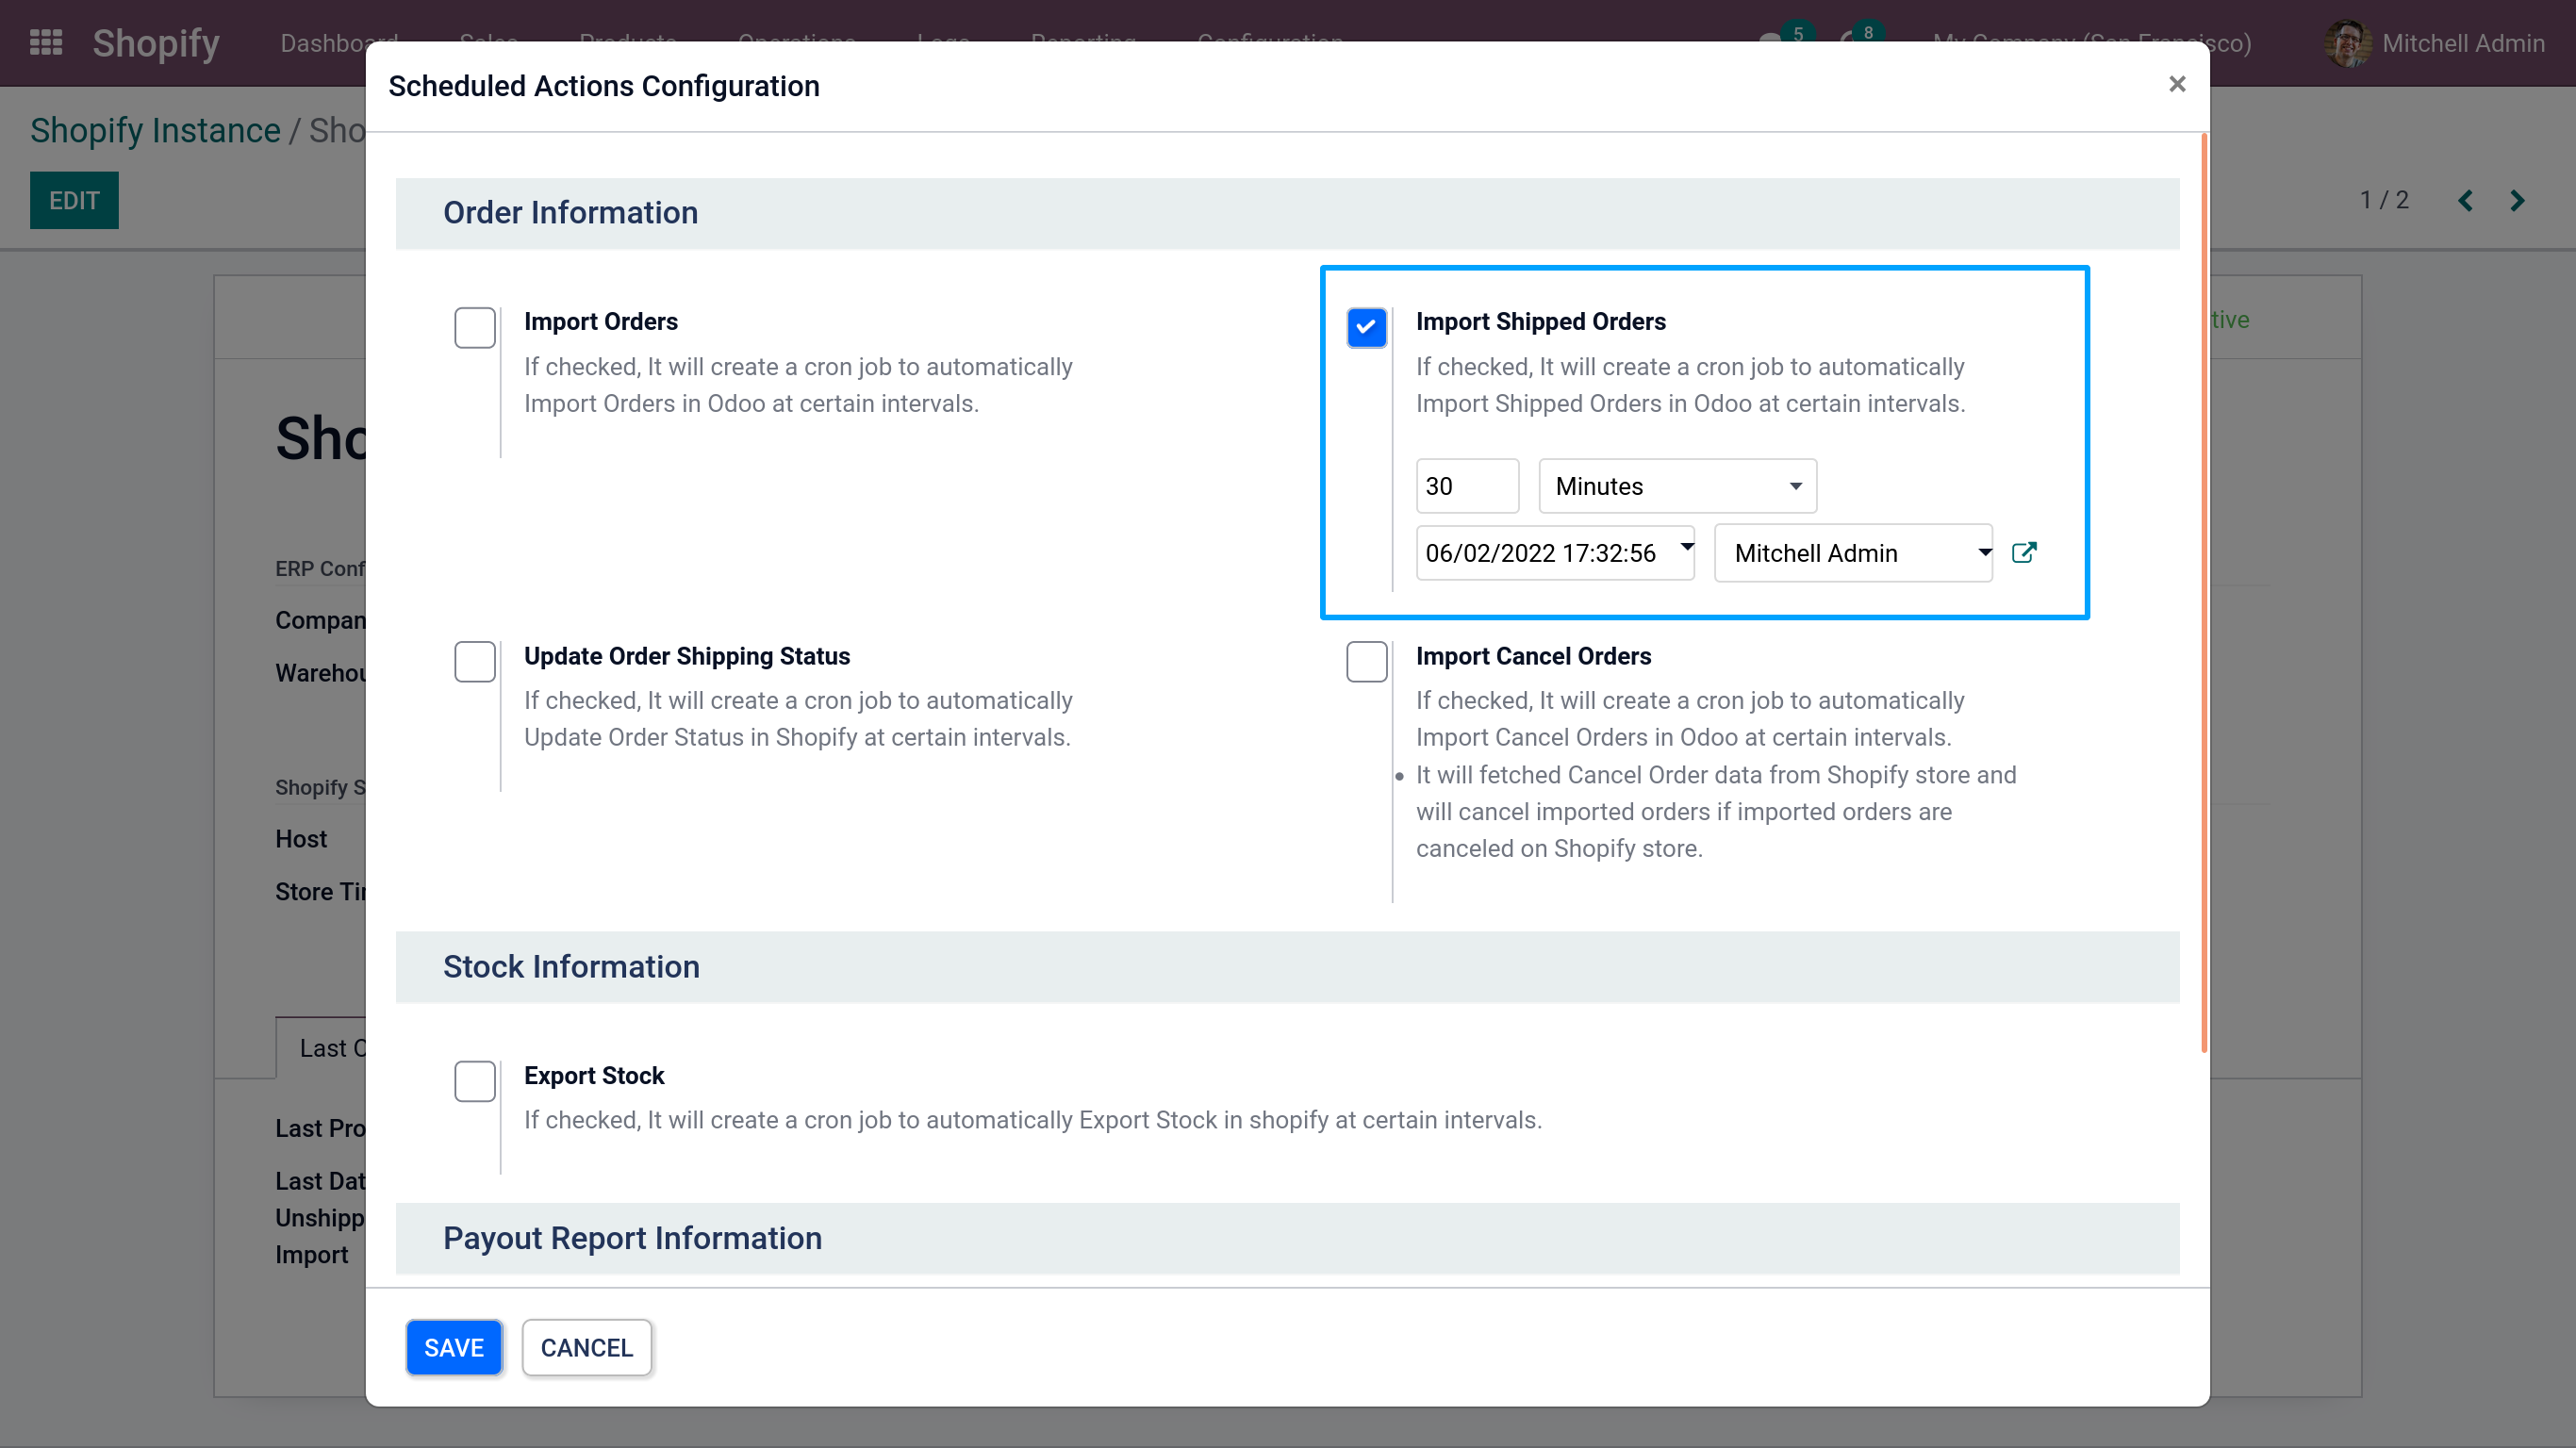Enable Update Order Shipping Status checkbox
The height and width of the screenshot is (1448, 2576).
[475, 661]
